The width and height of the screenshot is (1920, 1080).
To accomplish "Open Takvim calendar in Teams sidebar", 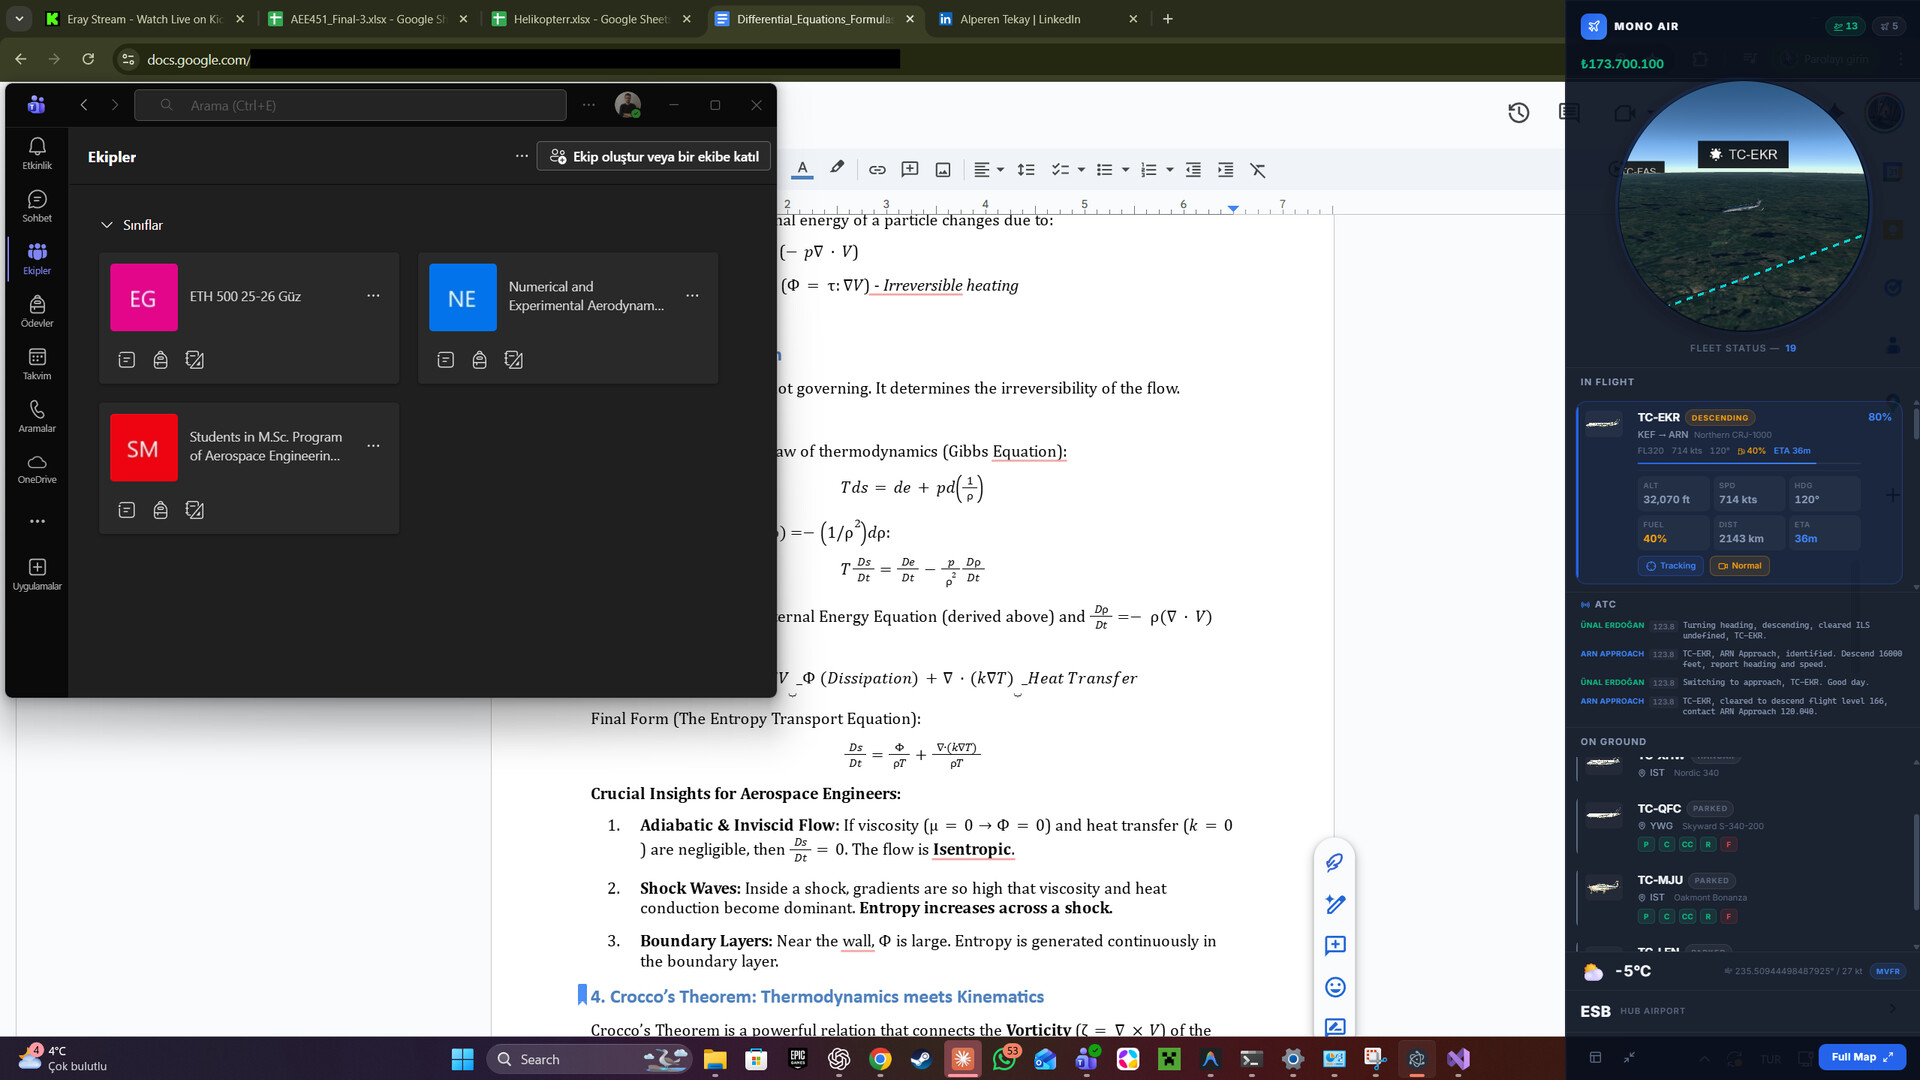I will [37, 363].
